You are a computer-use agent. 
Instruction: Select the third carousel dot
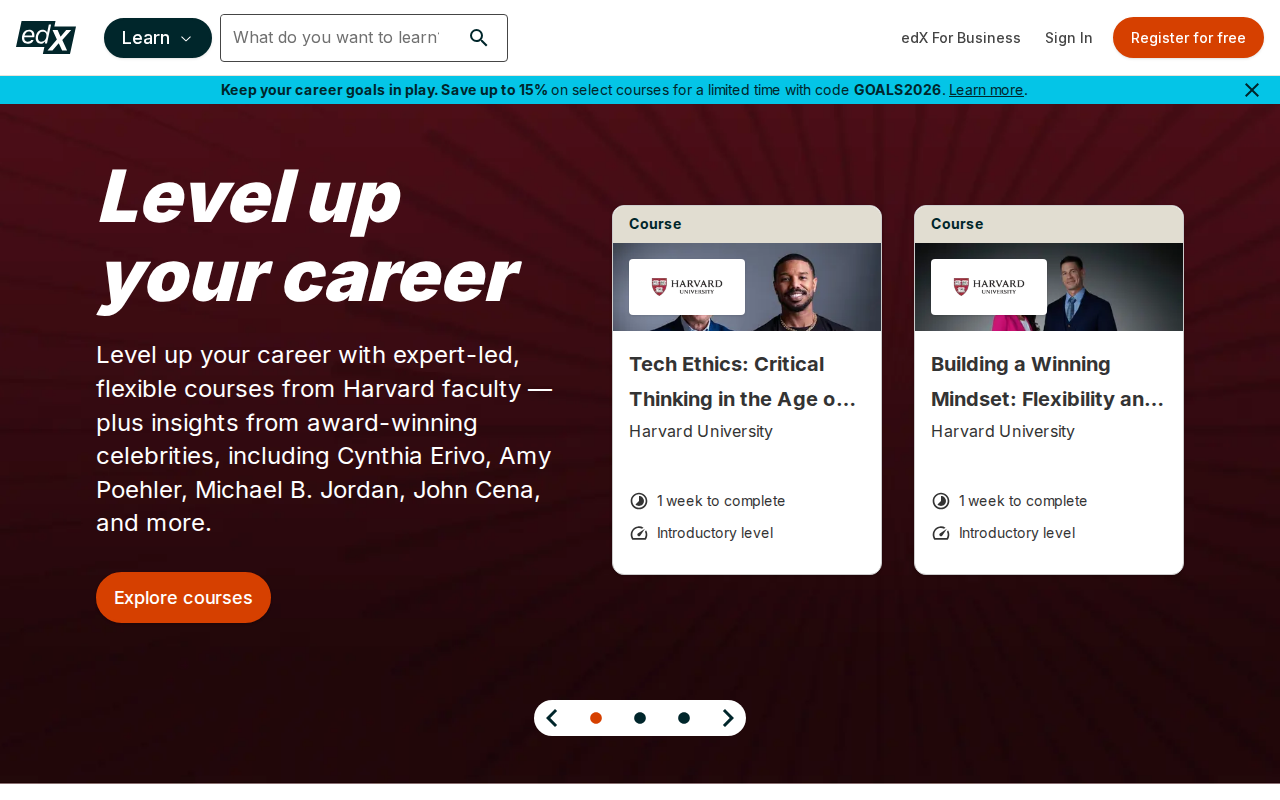coord(684,718)
